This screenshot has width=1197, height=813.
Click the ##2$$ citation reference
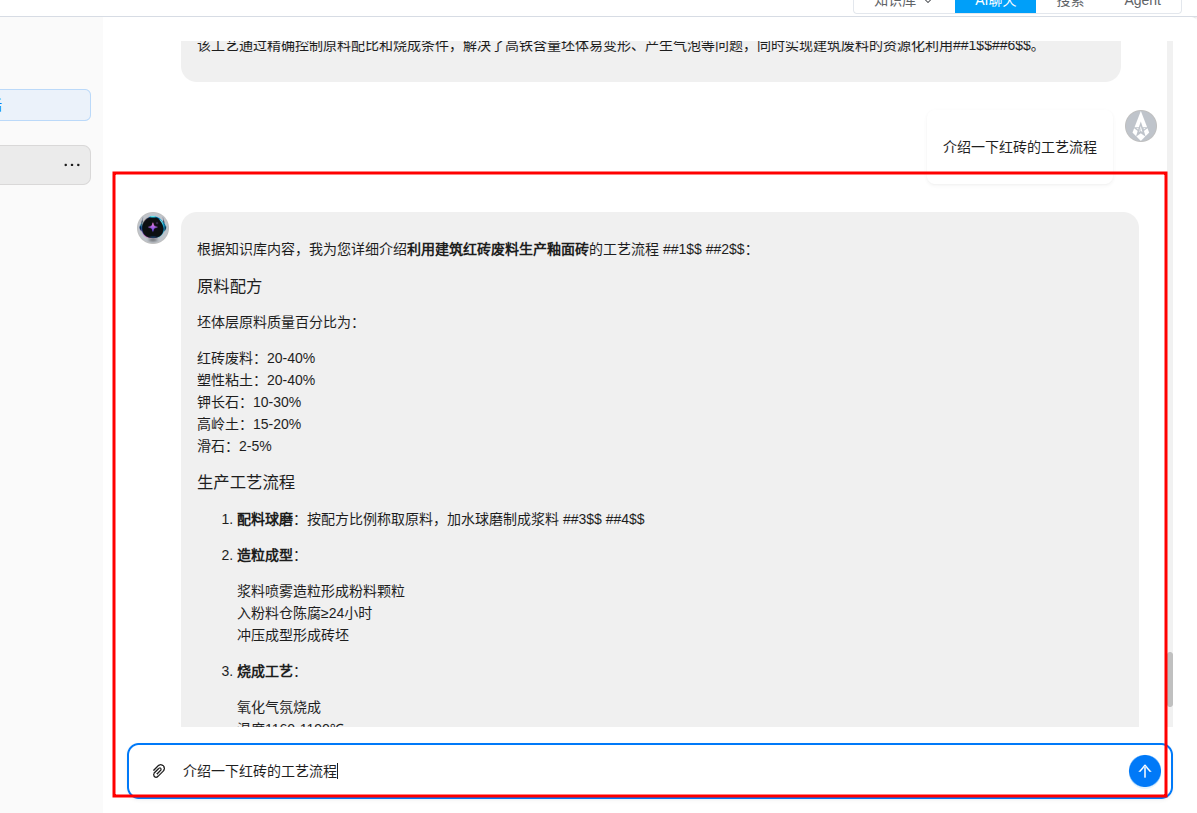pyautogui.click(x=725, y=250)
